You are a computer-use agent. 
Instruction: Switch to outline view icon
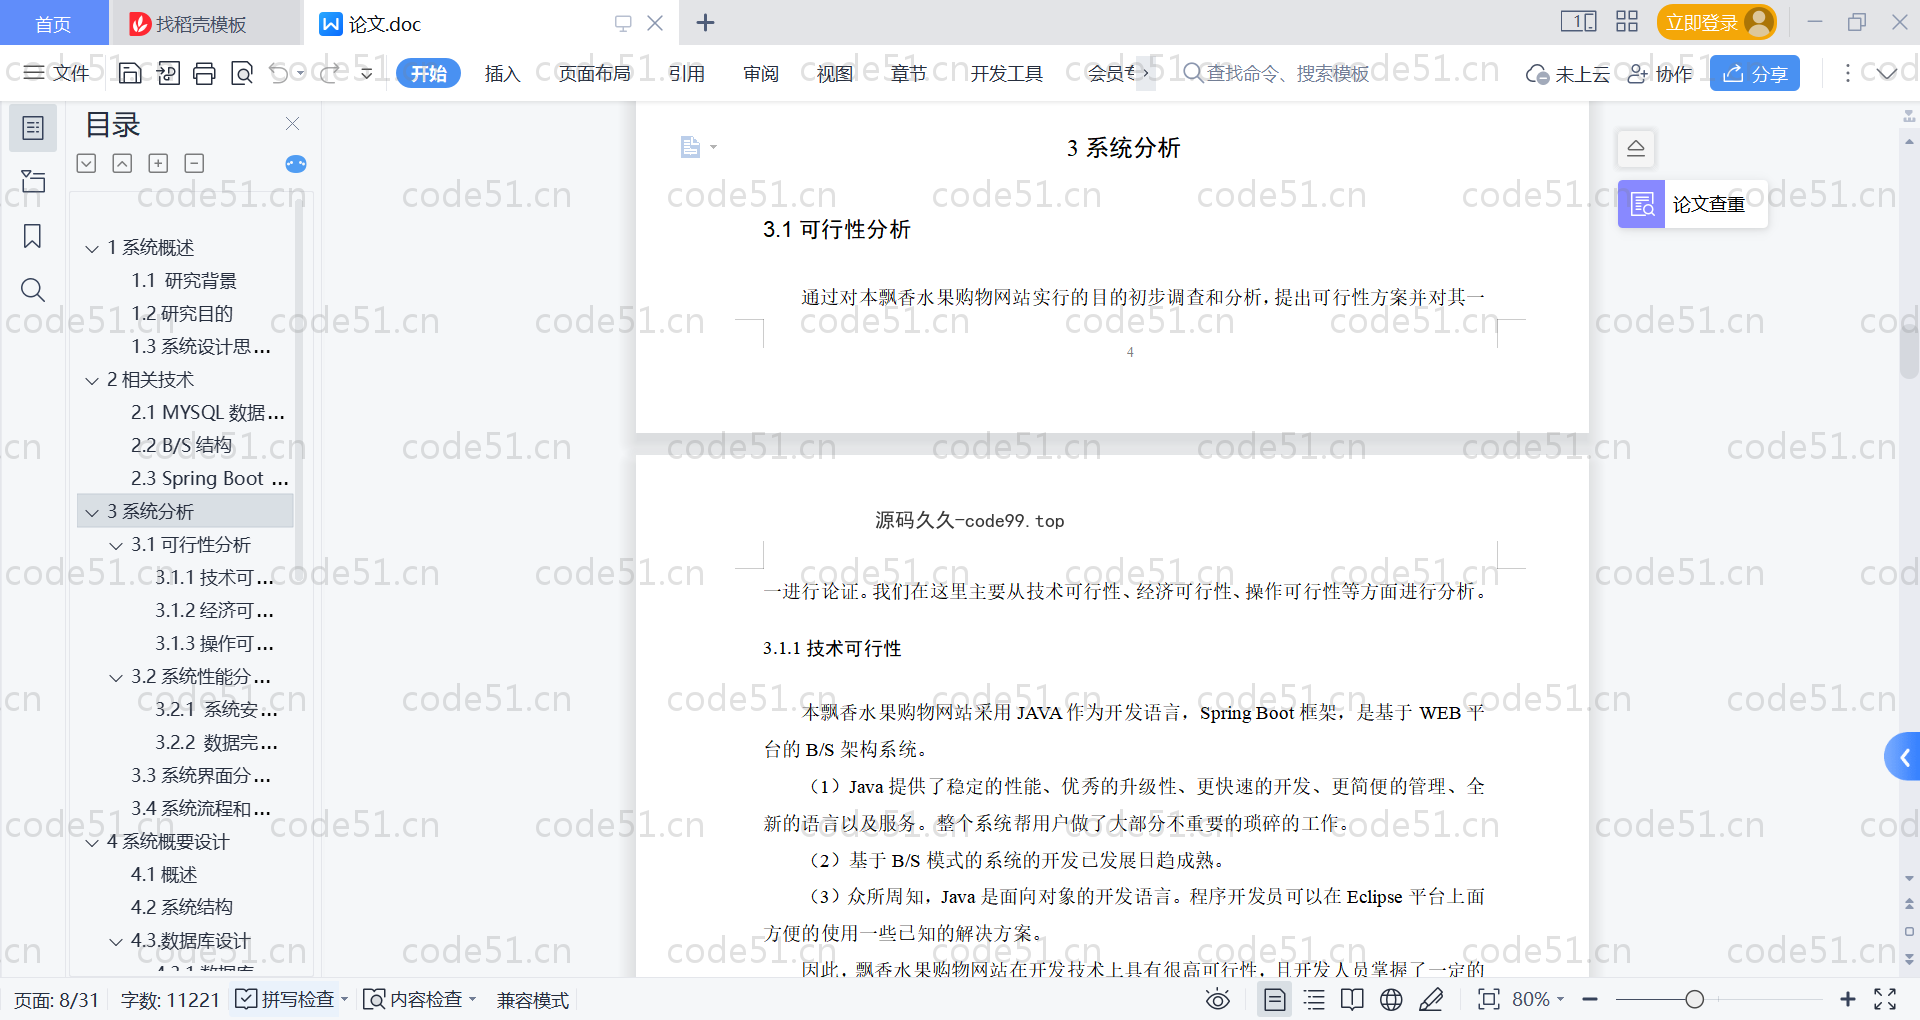click(1314, 999)
